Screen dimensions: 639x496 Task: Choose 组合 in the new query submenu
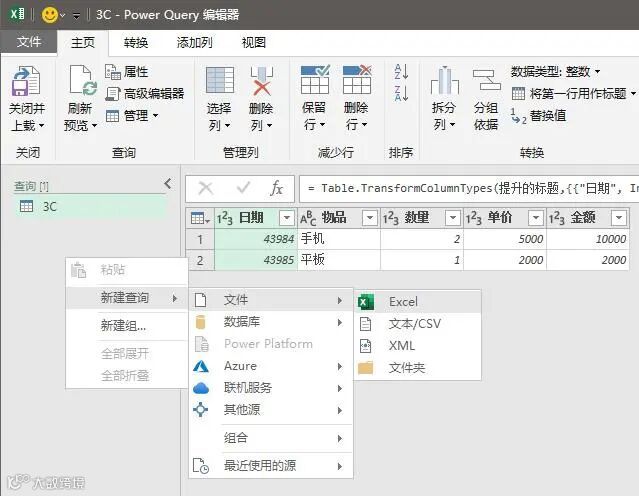click(x=271, y=438)
